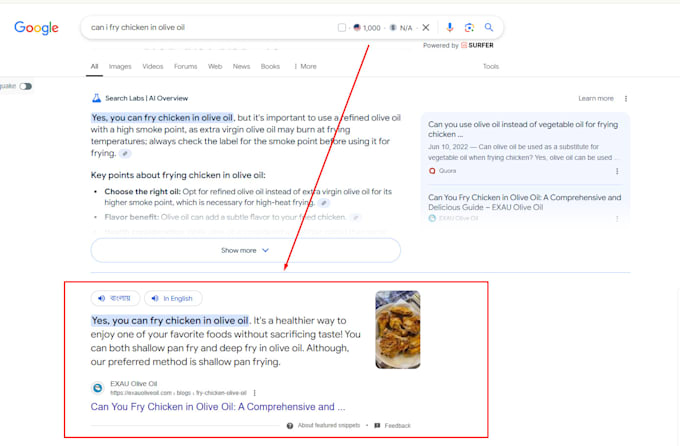
Task: Click the search volume flag icon showing 1,000
Action: click(x=357, y=28)
